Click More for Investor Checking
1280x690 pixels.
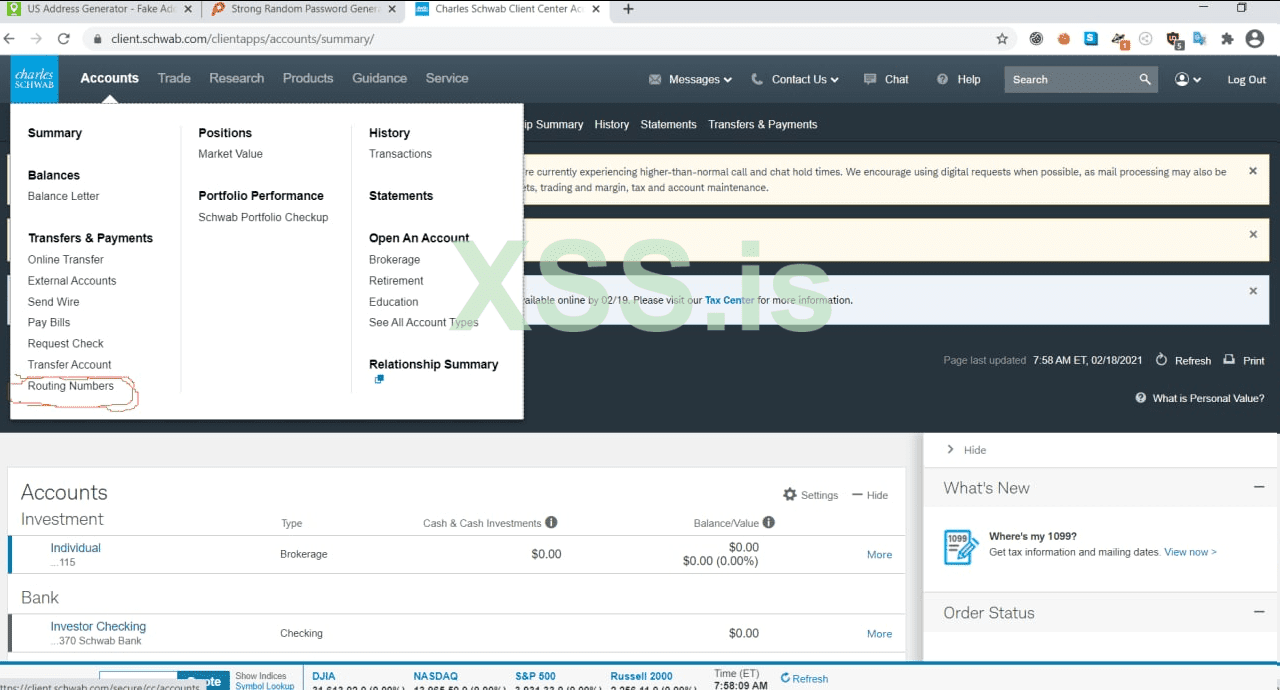(x=879, y=634)
